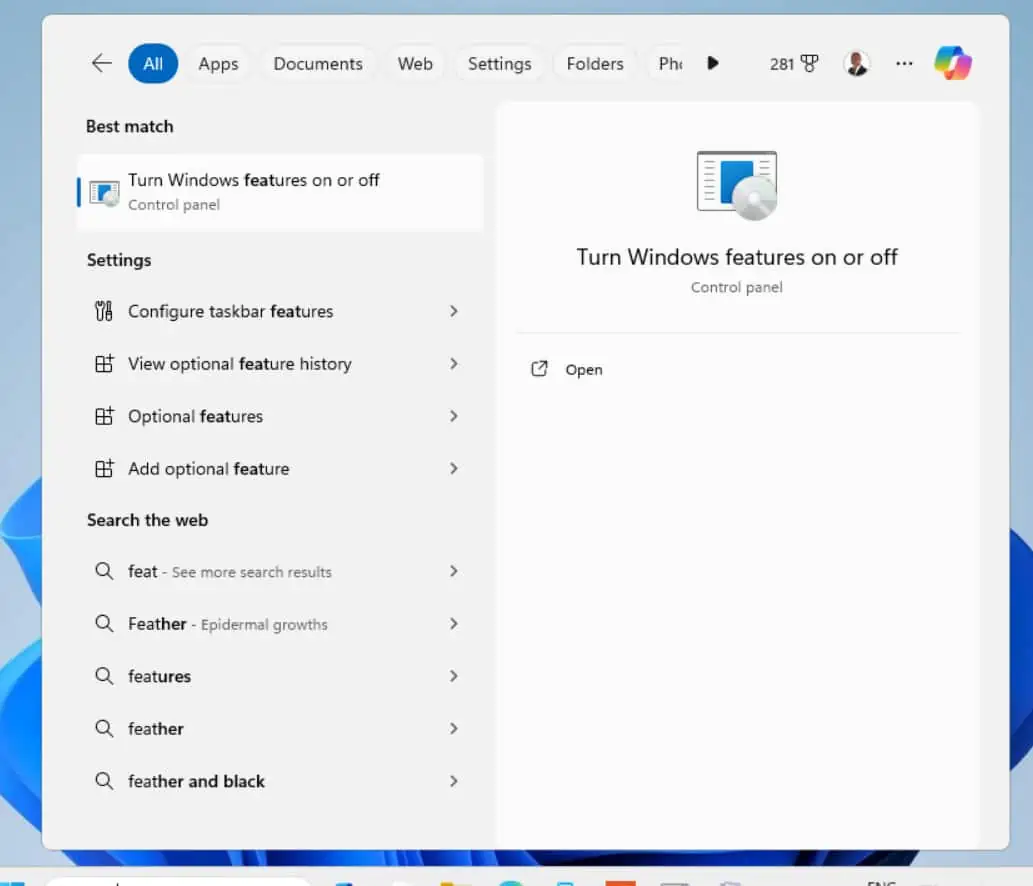This screenshot has width=1033, height=886.
Task: Click the Windows features icon in best match
Action: [104, 192]
